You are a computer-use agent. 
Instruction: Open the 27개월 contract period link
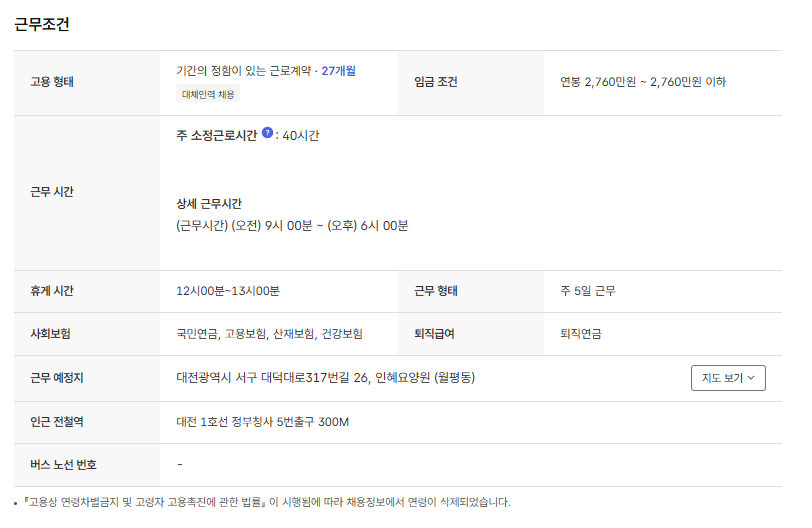[339, 71]
